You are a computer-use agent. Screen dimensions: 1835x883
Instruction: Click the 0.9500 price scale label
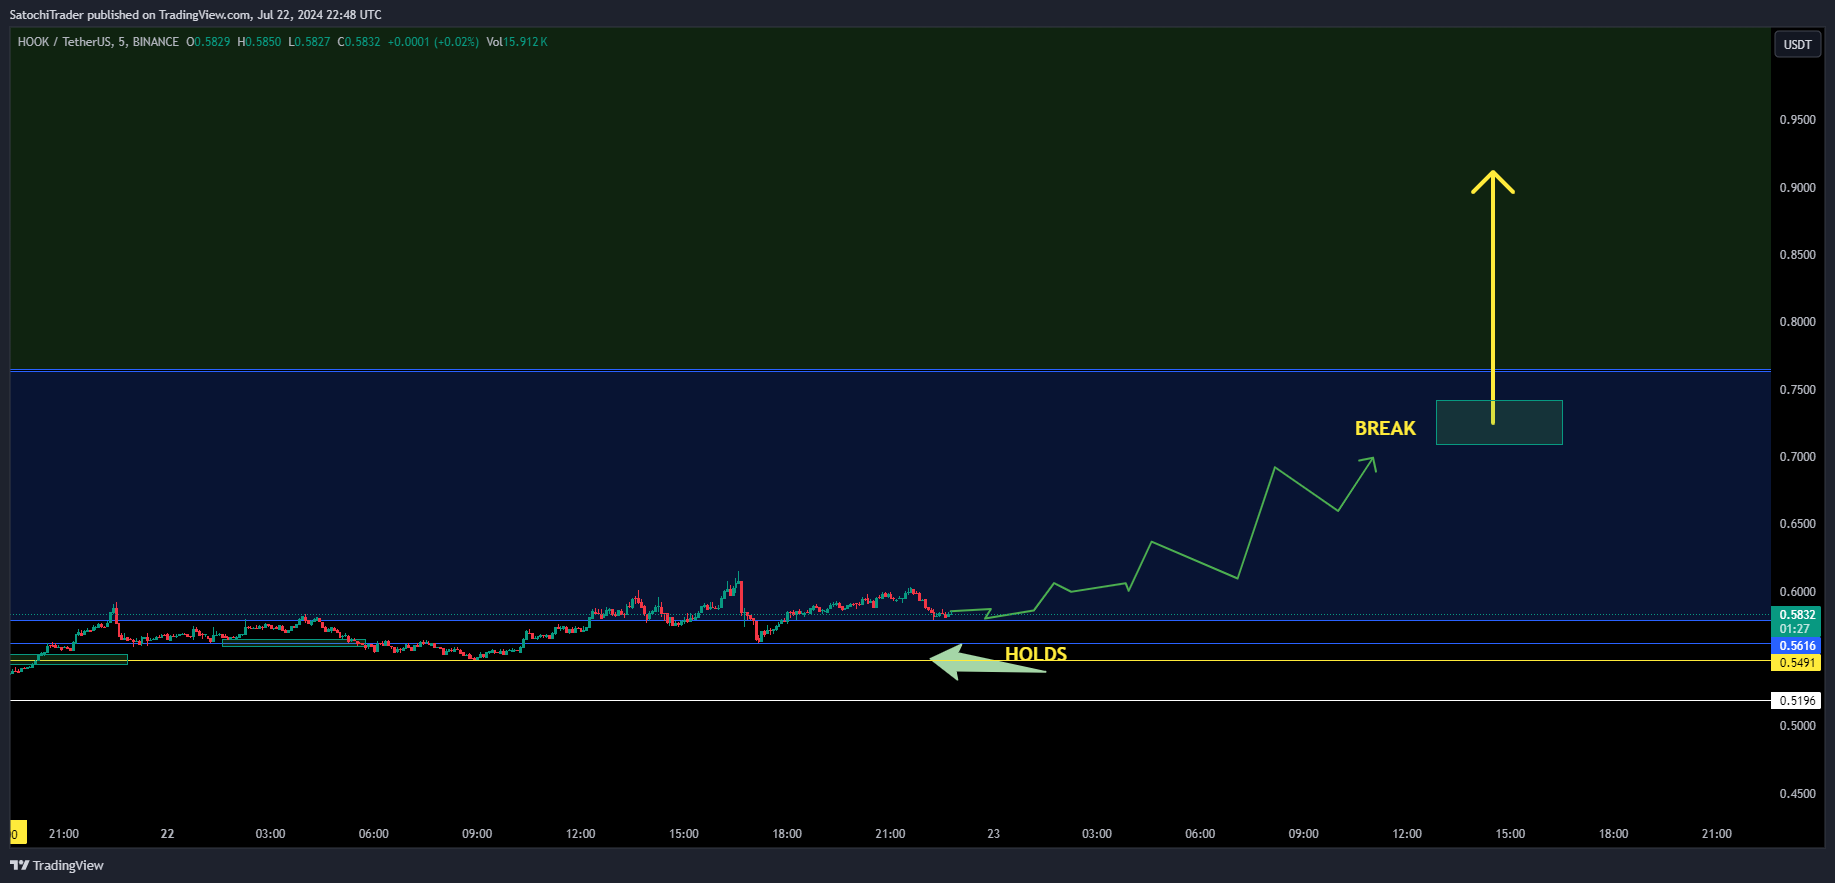[1797, 120]
